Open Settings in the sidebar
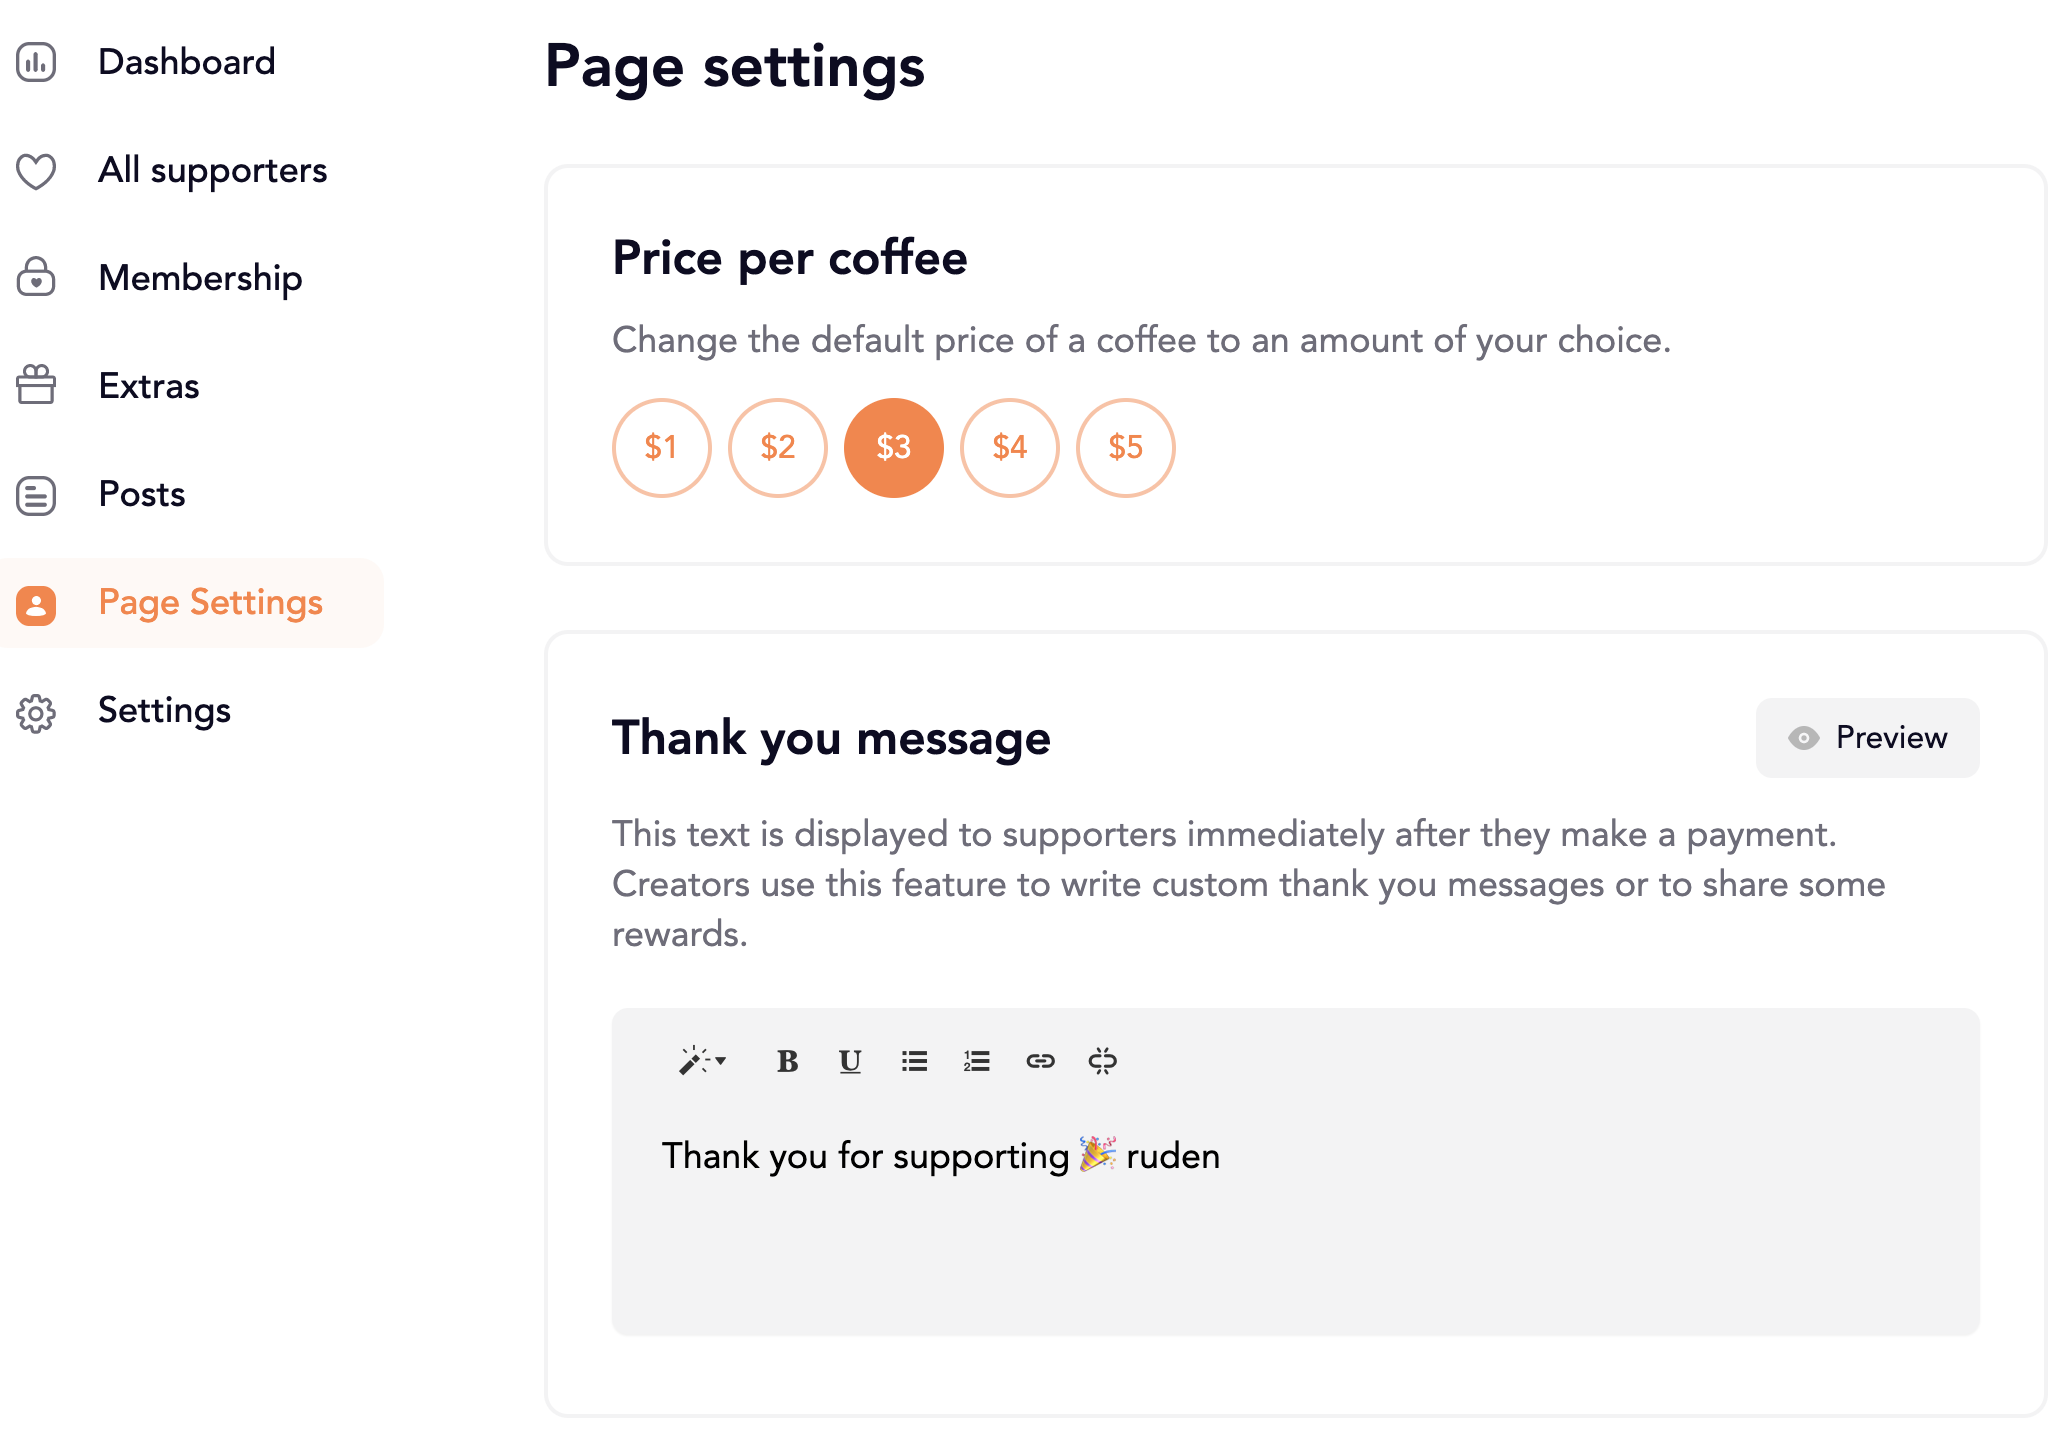Viewport: 2060px width, 1434px height. click(x=164, y=711)
